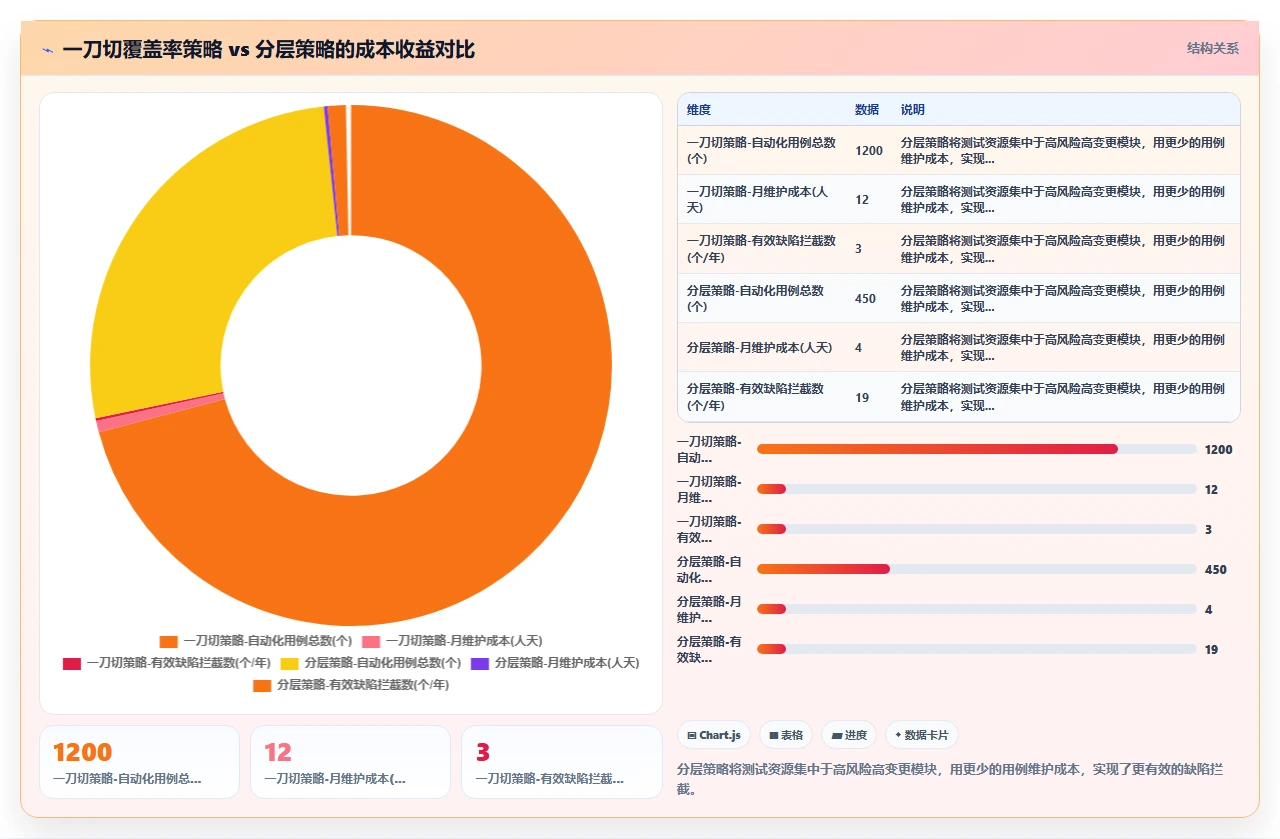Open the stat card showing 3
Viewport: 1280px width, 839px height.
coord(562,762)
